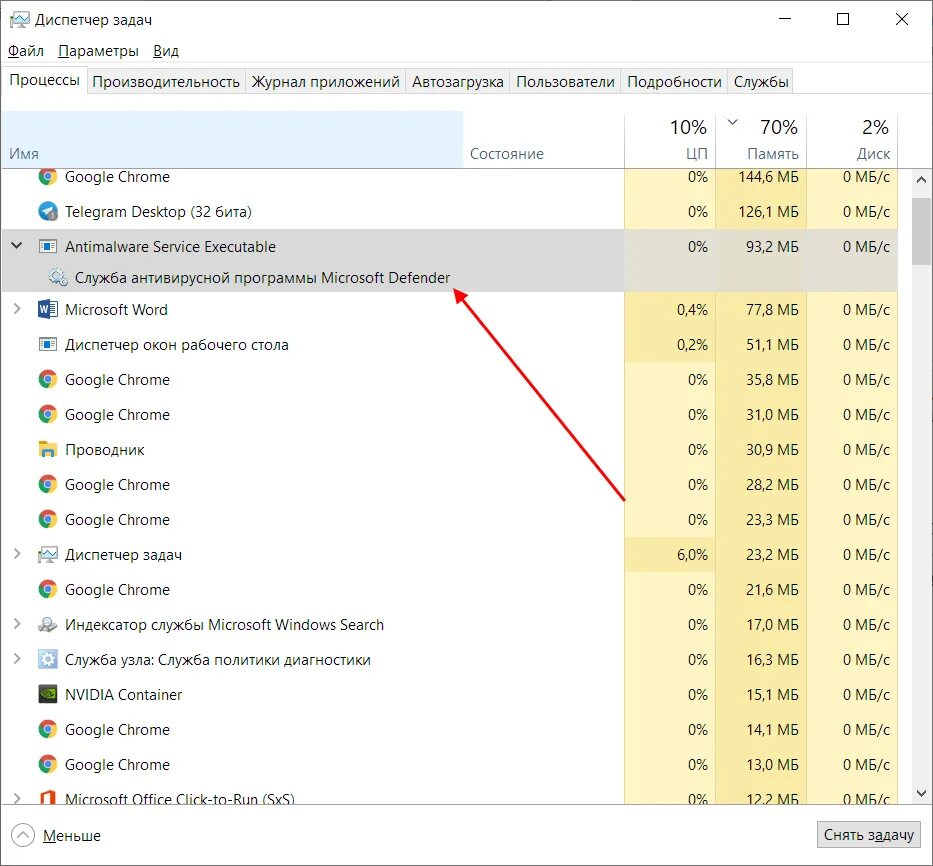Click the Проводник folder icon

[47, 450]
